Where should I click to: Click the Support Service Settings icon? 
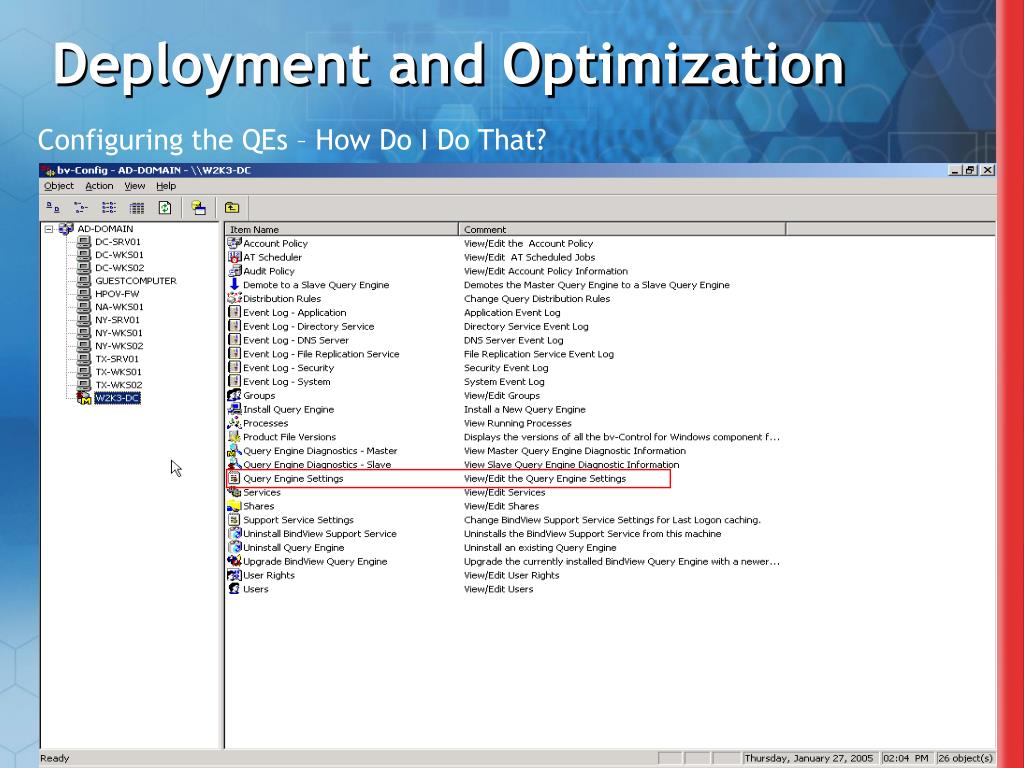[x=234, y=520]
